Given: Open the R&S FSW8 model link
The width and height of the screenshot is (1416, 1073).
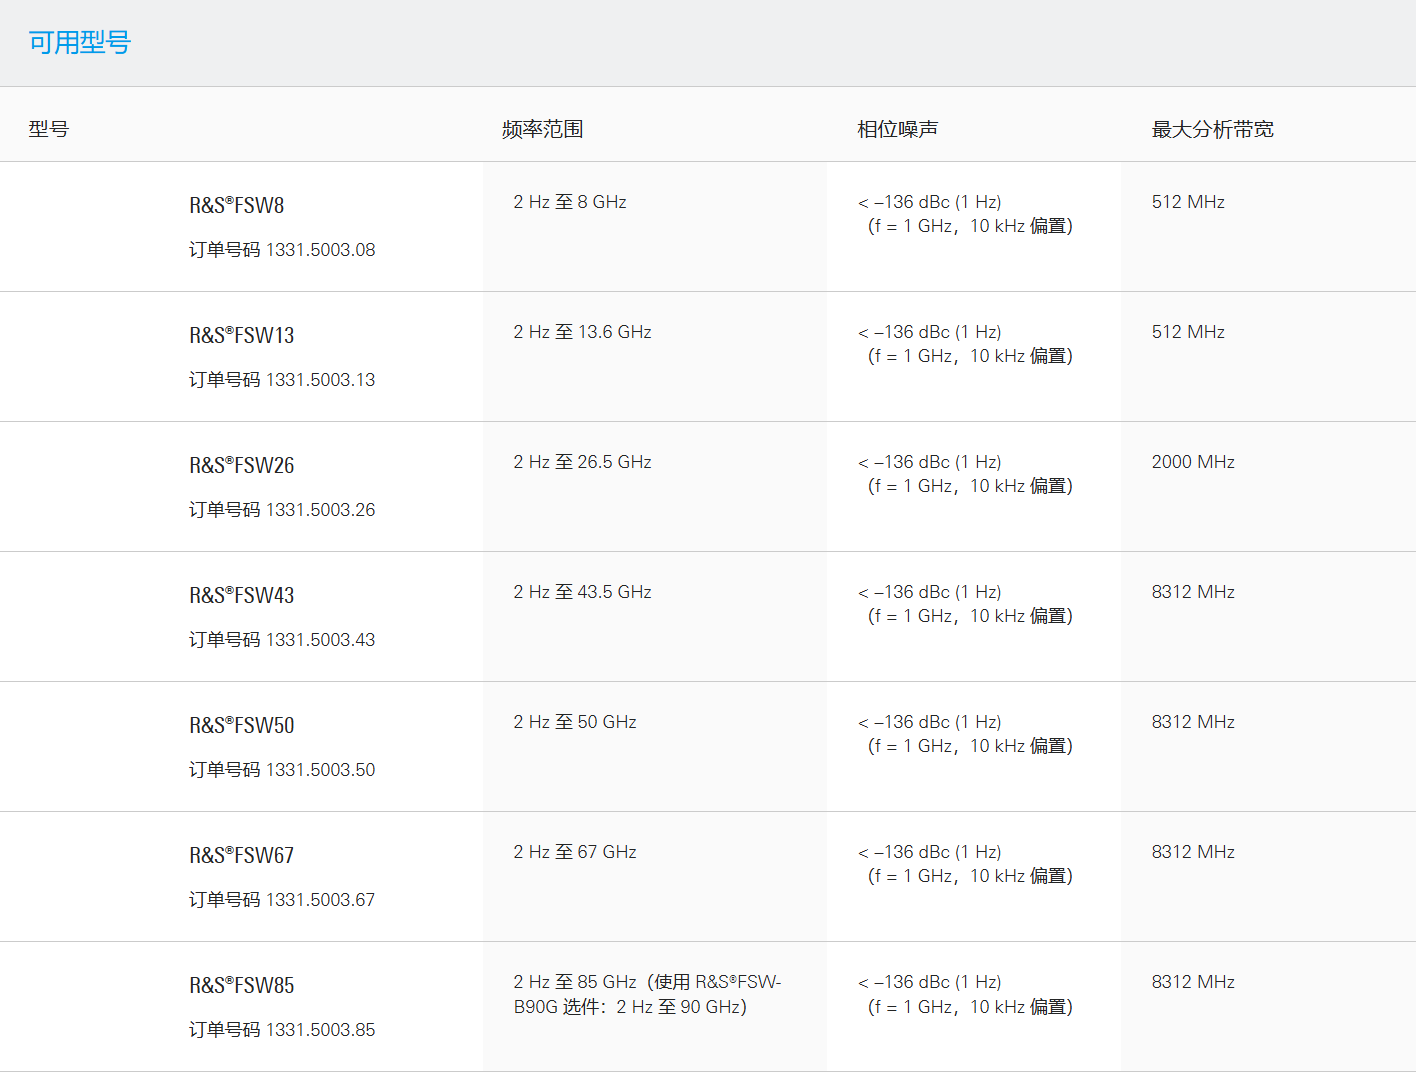Looking at the screenshot, I should [237, 205].
